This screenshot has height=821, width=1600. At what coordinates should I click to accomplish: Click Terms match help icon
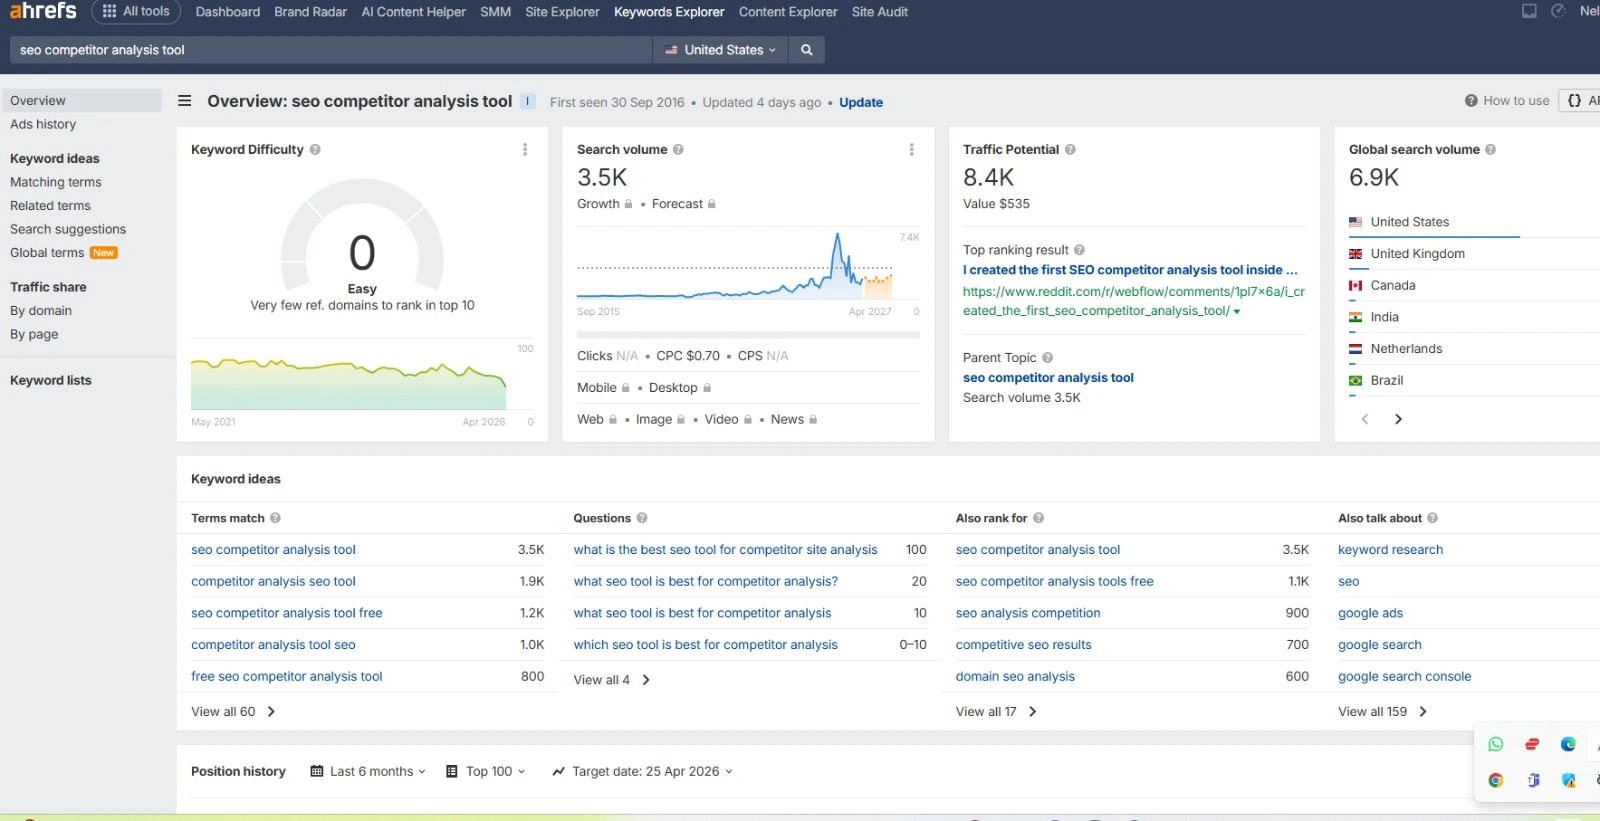click(x=275, y=518)
